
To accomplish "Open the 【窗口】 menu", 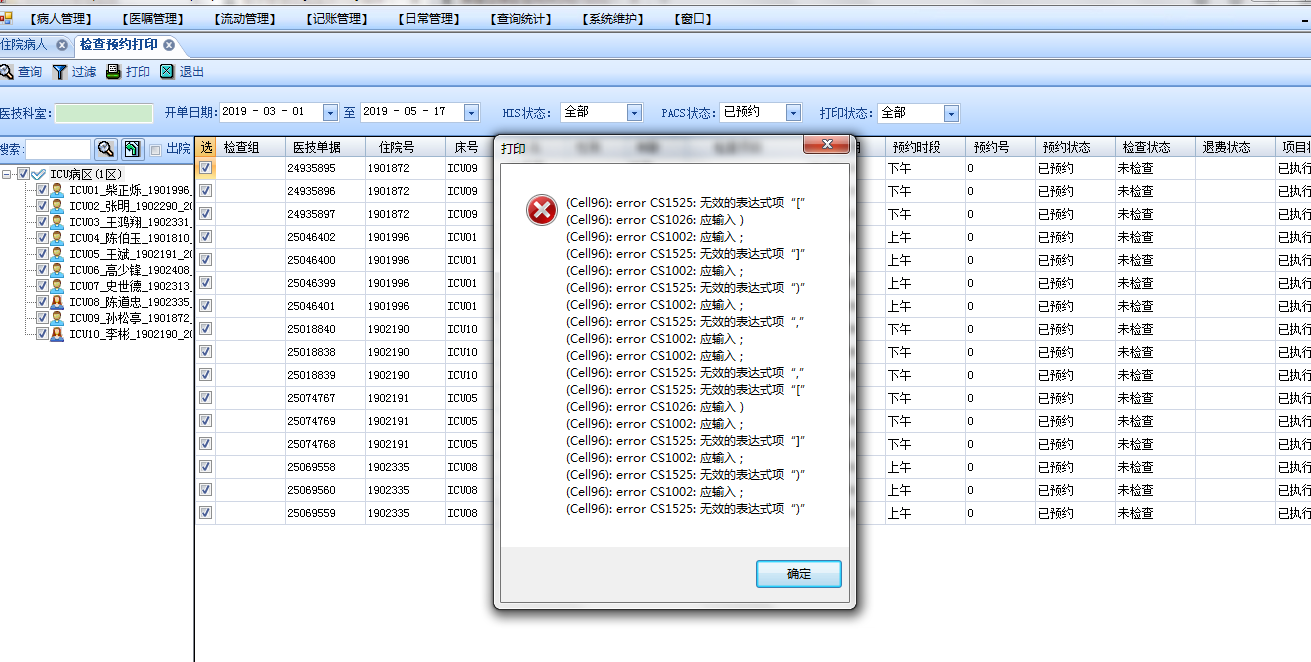I will point(693,19).
